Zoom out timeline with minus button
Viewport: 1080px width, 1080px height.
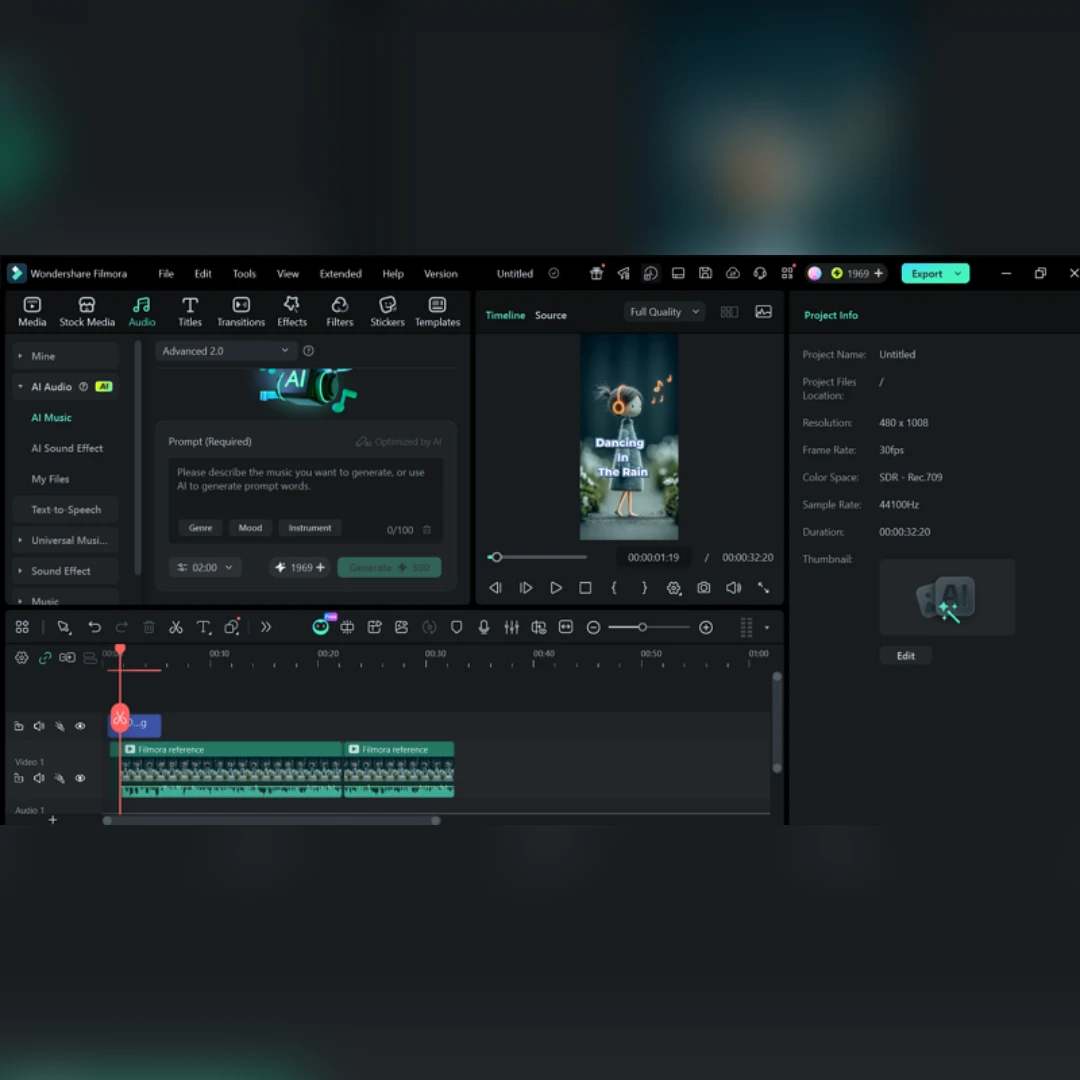593,627
